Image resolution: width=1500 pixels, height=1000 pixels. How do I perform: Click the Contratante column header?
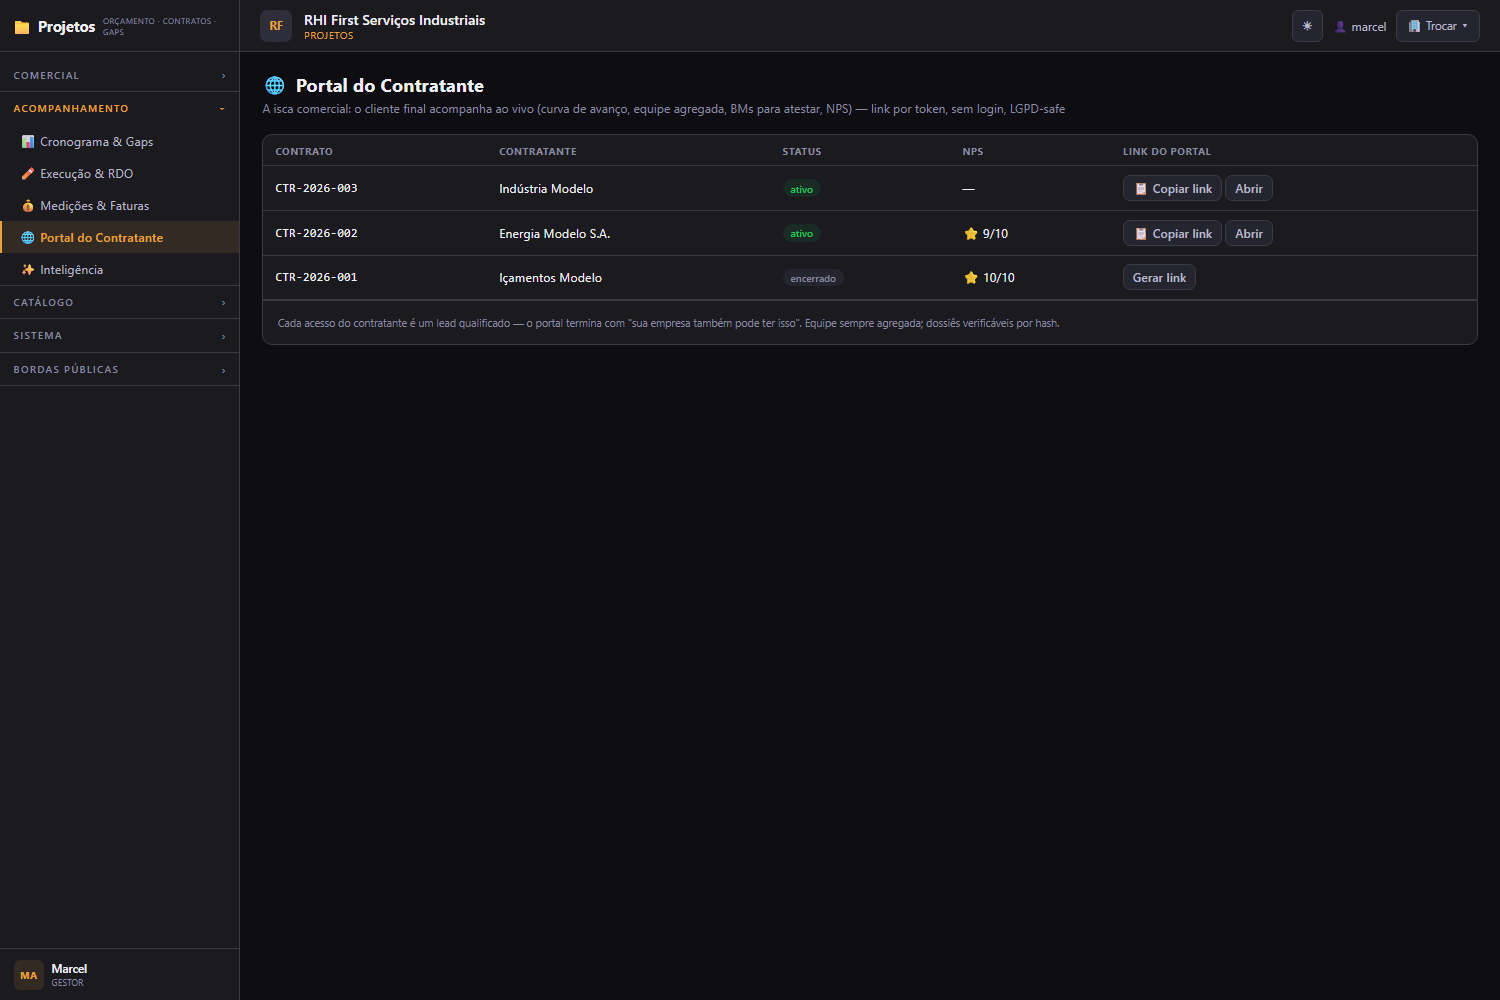point(538,152)
